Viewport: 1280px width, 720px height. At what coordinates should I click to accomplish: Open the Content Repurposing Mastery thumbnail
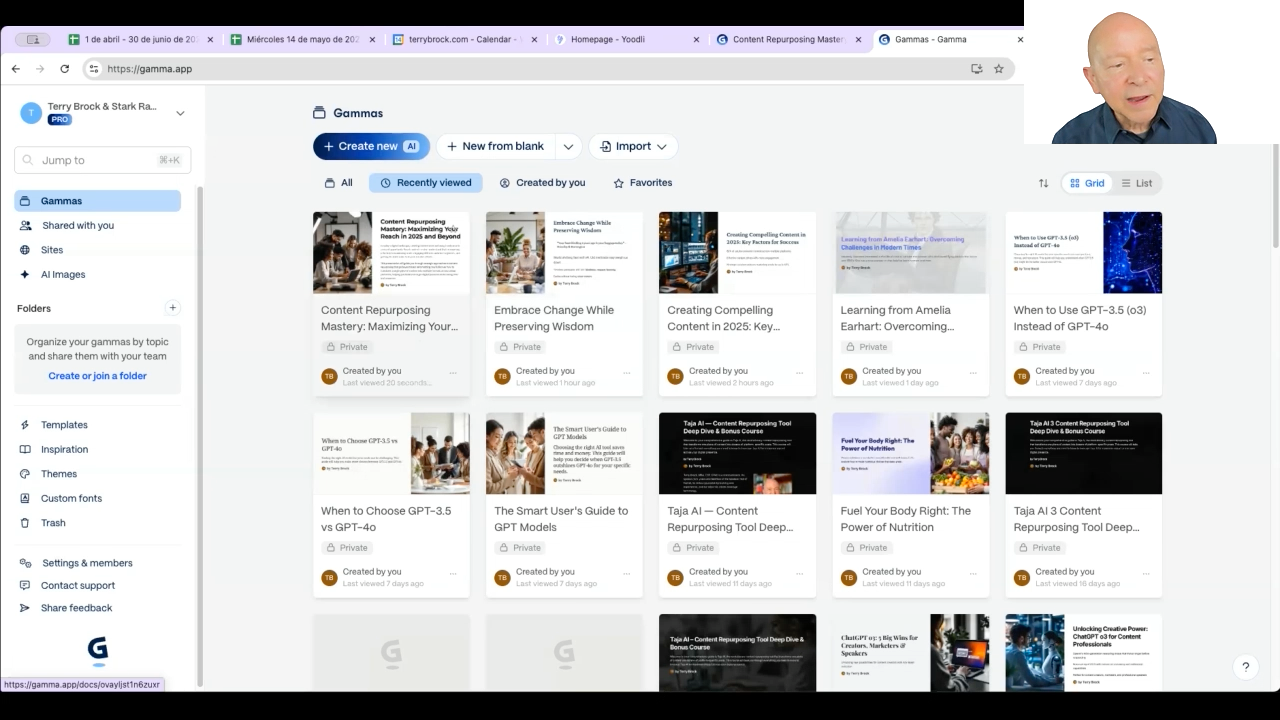click(x=391, y=253)
